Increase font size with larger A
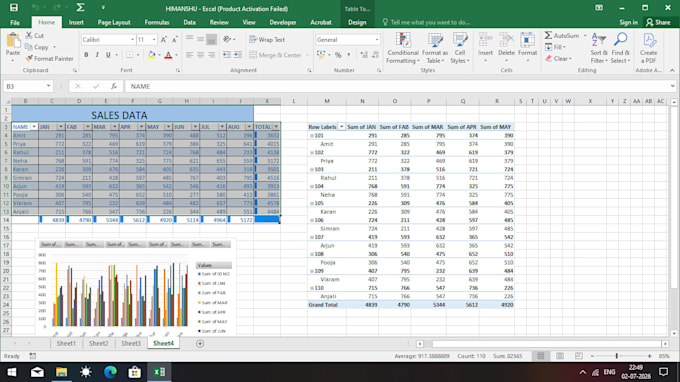Screen dimensions: 680x382 tap(164, 40)
